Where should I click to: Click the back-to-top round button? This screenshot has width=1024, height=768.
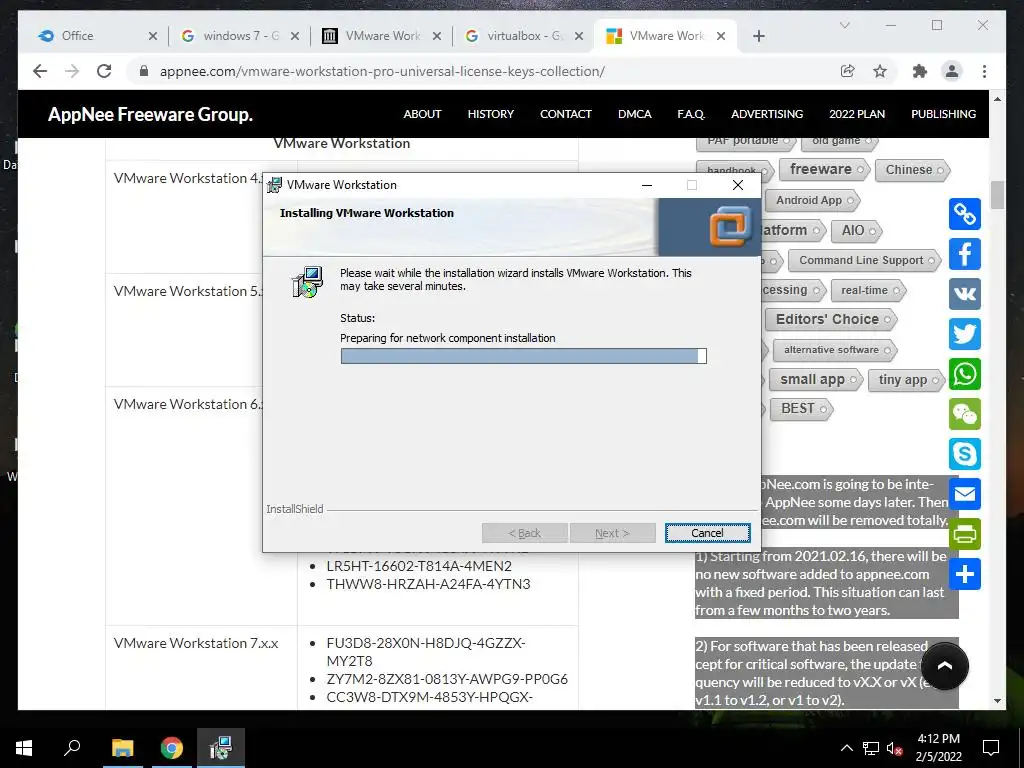click(944, 666)
